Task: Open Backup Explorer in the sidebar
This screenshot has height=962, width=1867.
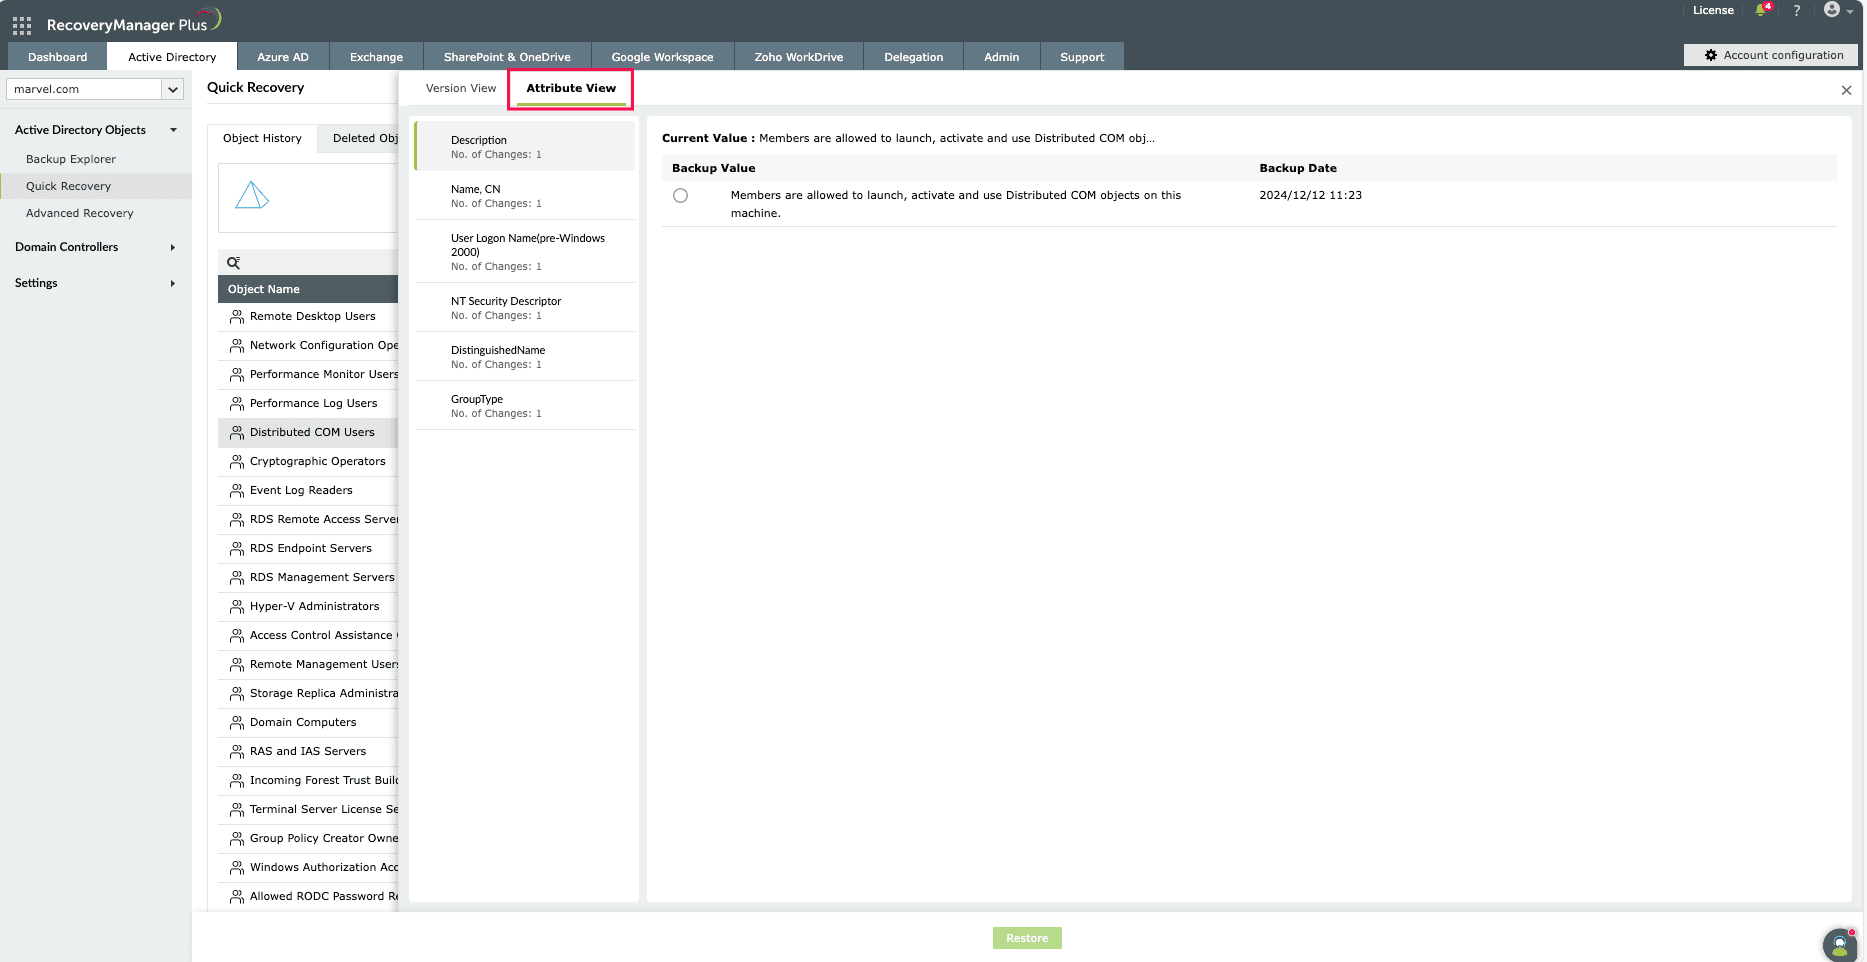Action: tap(71, 159)
